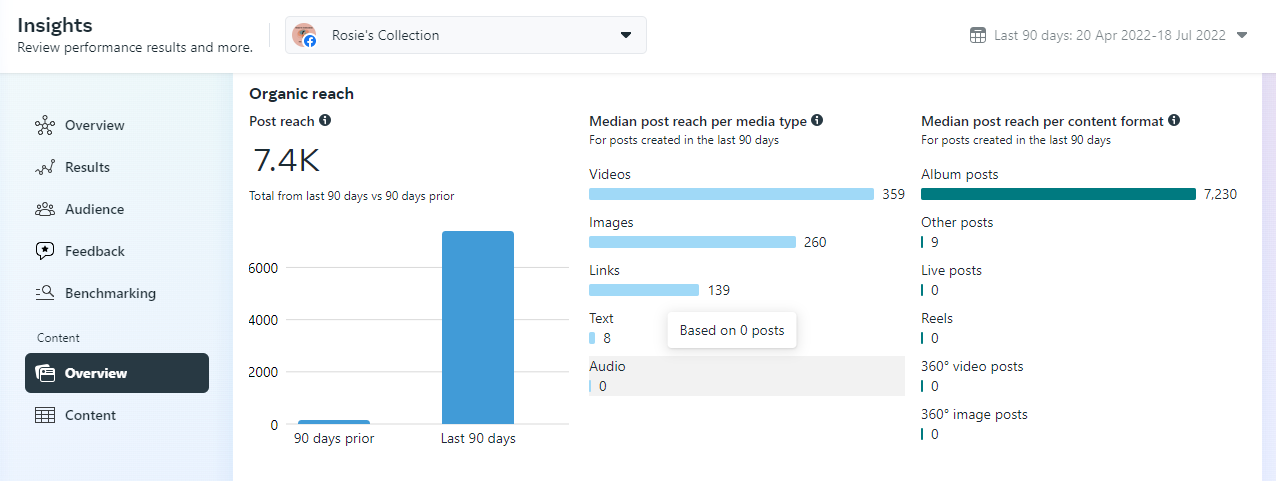Click the Content table grid icon
This screenshot has width=1276, height=481.
(x=45, y=416)
